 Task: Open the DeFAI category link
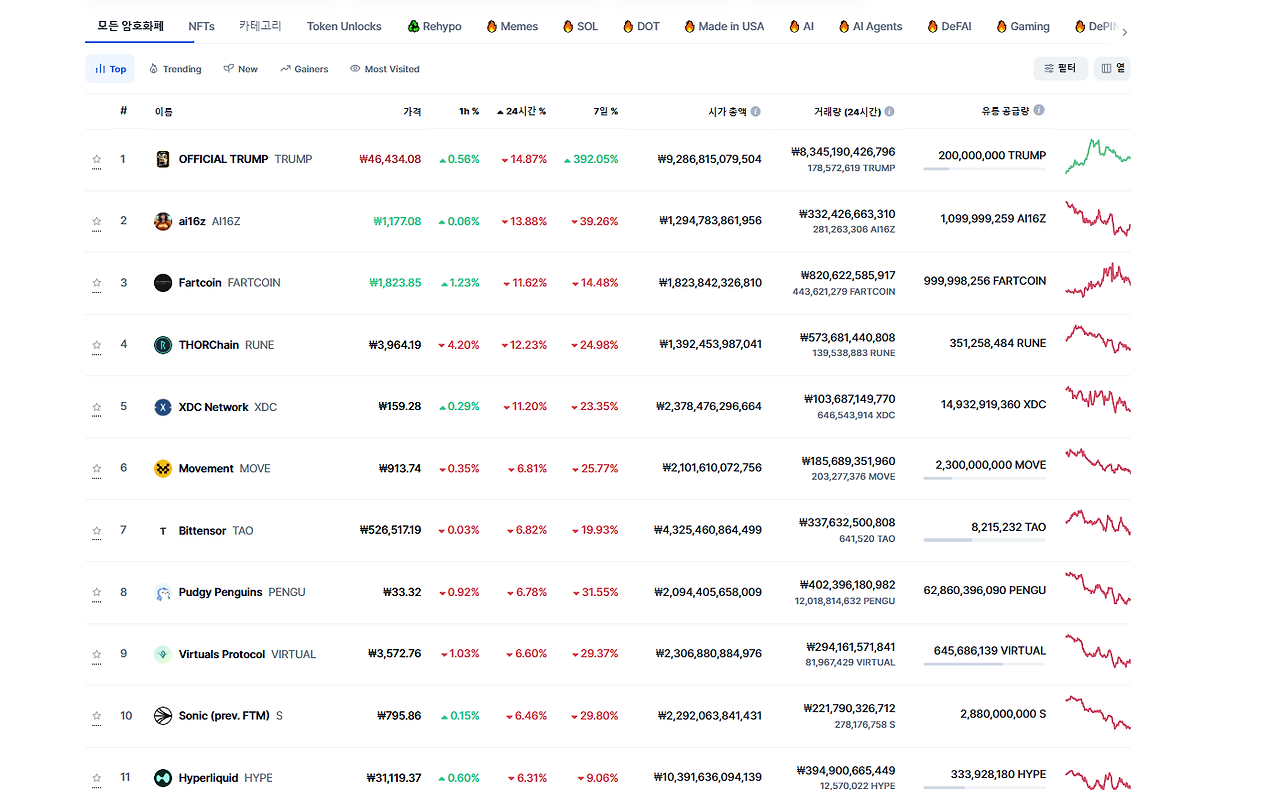tap(949, 26)
